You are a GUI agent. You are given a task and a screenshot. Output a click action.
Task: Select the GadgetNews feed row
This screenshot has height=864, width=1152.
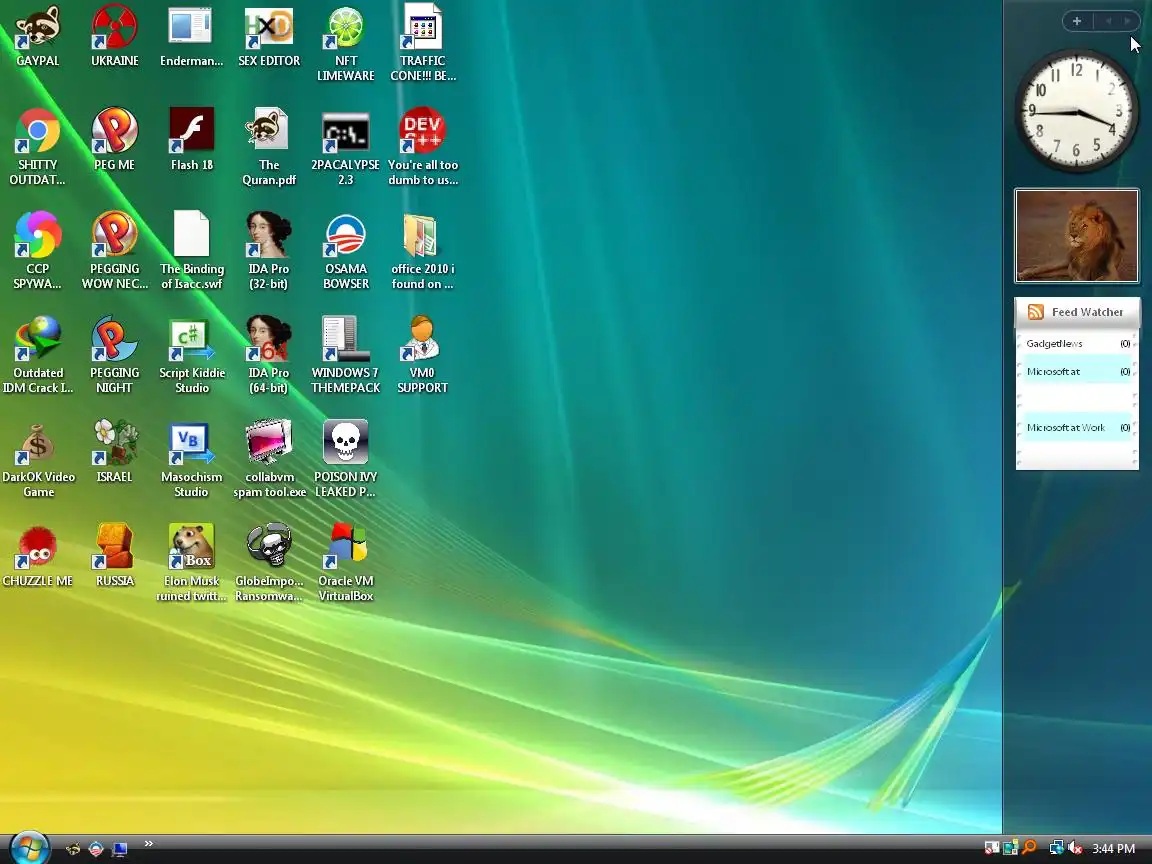pyautogui.click(x=1077, y=343)
